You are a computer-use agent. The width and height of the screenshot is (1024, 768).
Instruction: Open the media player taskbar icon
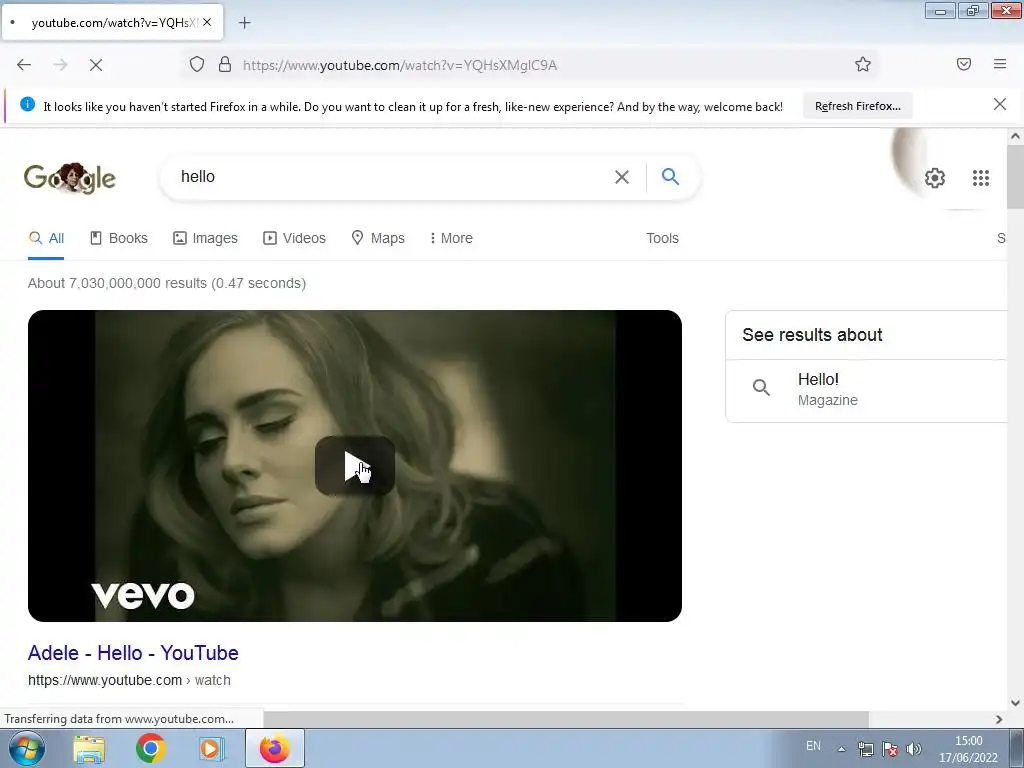tap(211, 748)
